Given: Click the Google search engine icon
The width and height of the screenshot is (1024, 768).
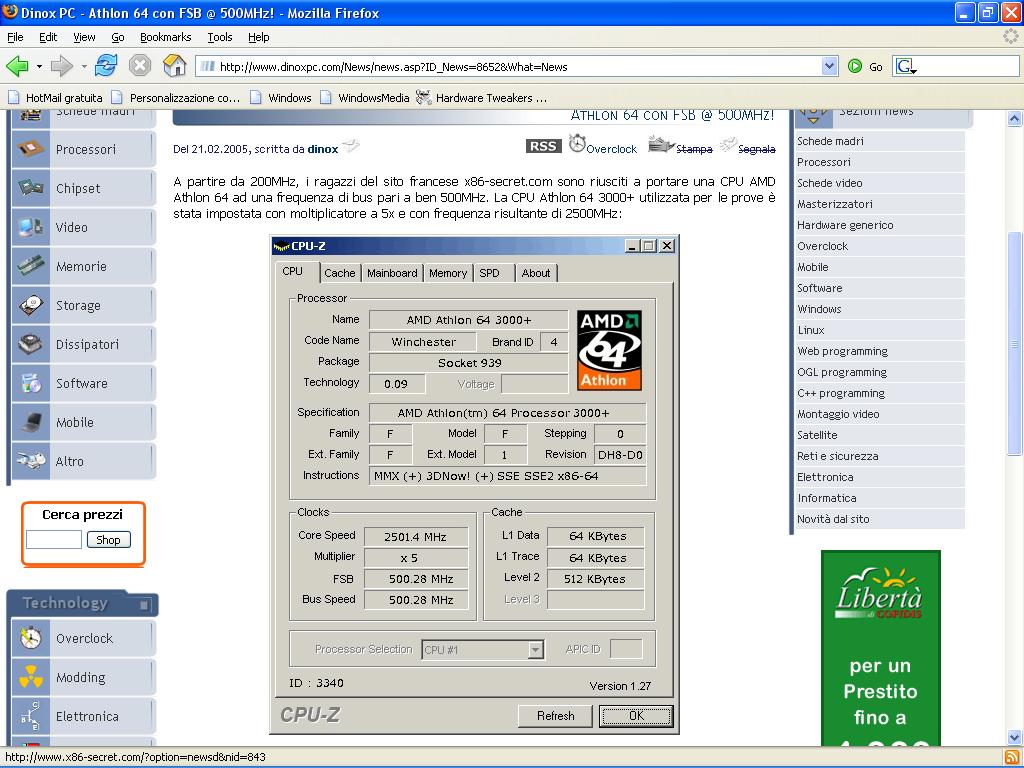Looking at the screenshot, I should coord(906,66).
